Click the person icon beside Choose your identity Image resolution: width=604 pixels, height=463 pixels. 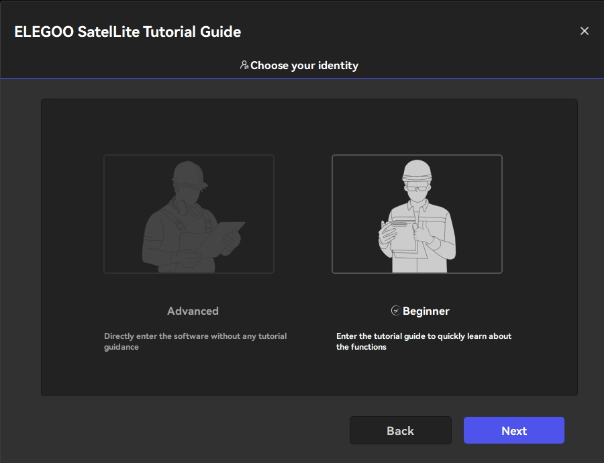click(x=244, y=65)
